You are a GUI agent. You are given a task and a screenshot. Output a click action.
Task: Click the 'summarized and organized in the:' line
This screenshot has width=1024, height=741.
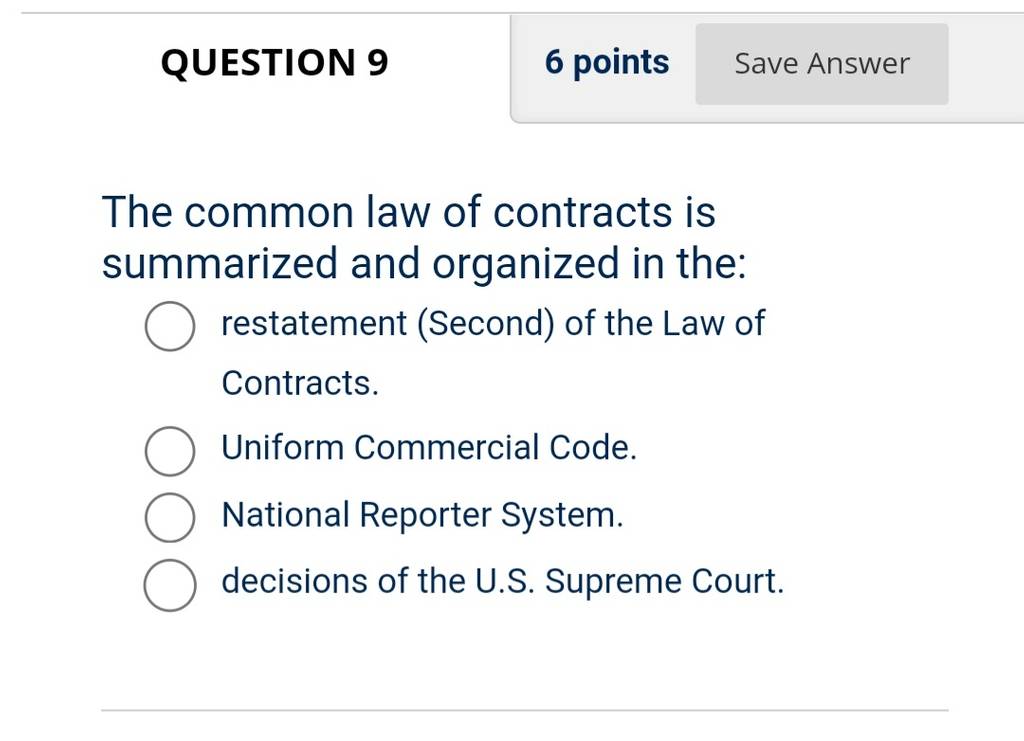424,264
